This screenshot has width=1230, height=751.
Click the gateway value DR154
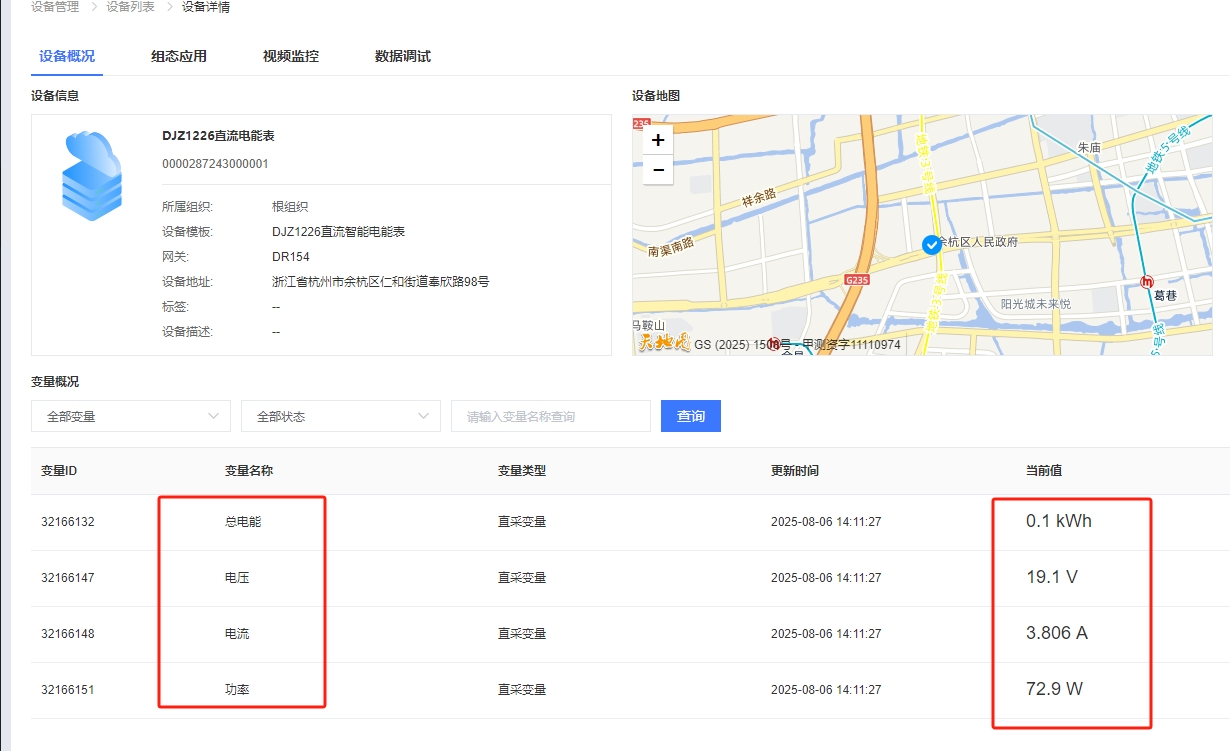291,257
